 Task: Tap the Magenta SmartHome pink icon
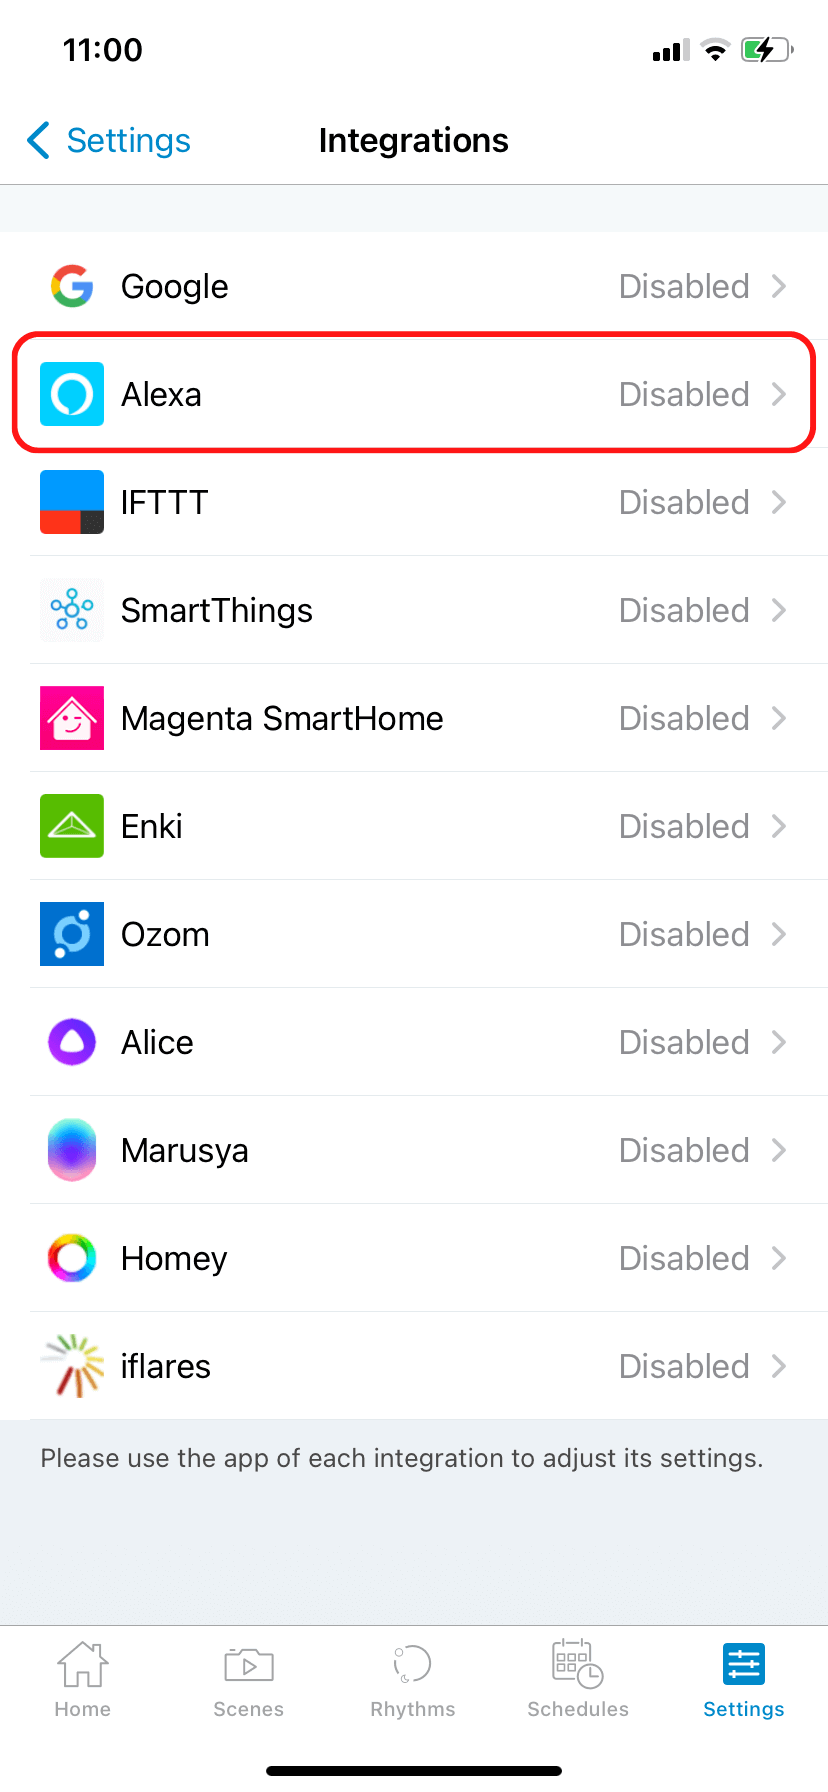[x=72, y=718]
